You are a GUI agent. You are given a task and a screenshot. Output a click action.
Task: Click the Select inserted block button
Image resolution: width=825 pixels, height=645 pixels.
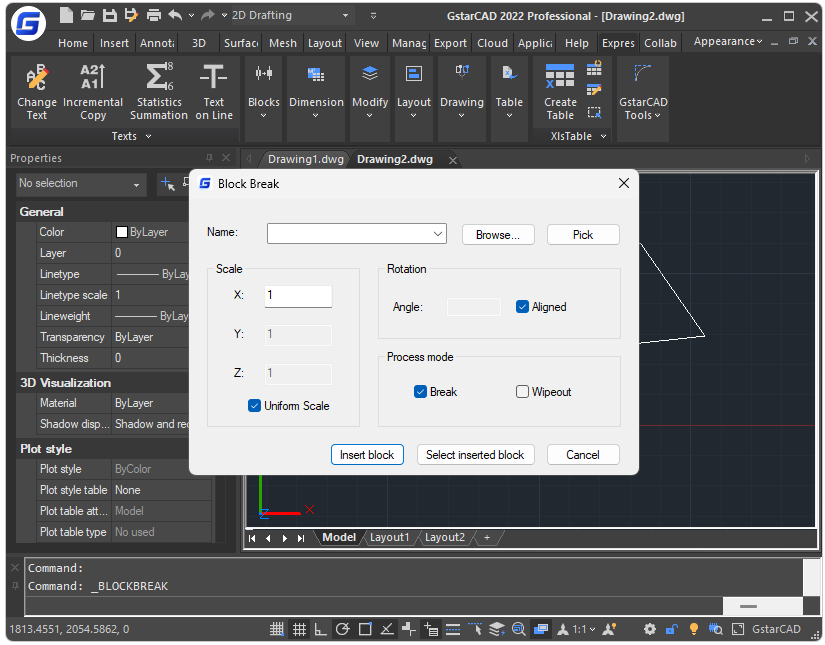tap(475, 455)
